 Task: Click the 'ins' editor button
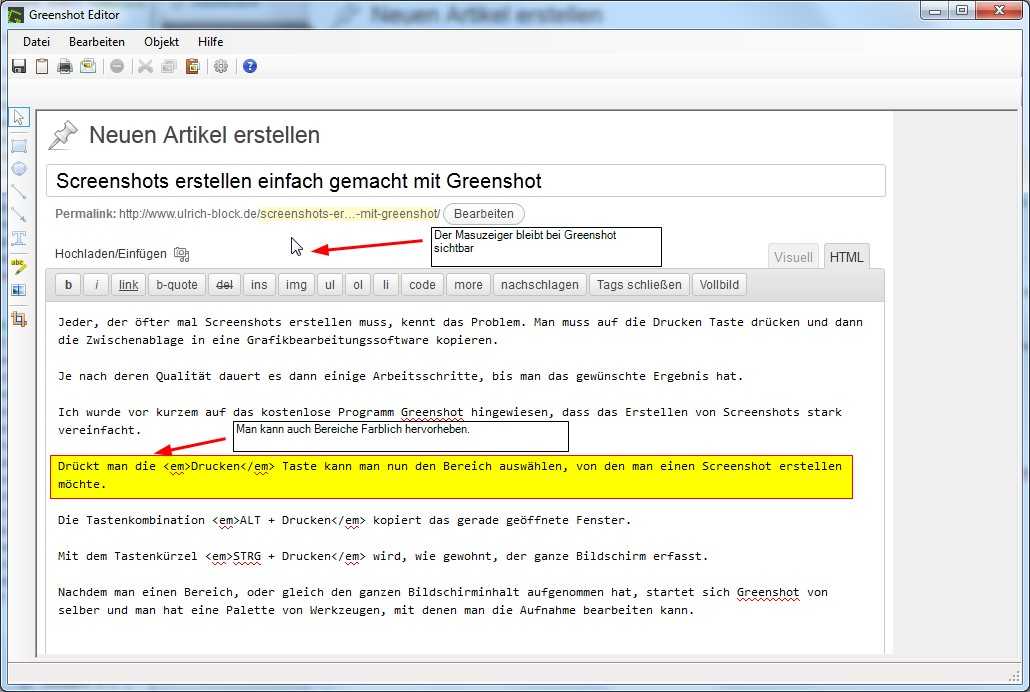tap(259, 285)
